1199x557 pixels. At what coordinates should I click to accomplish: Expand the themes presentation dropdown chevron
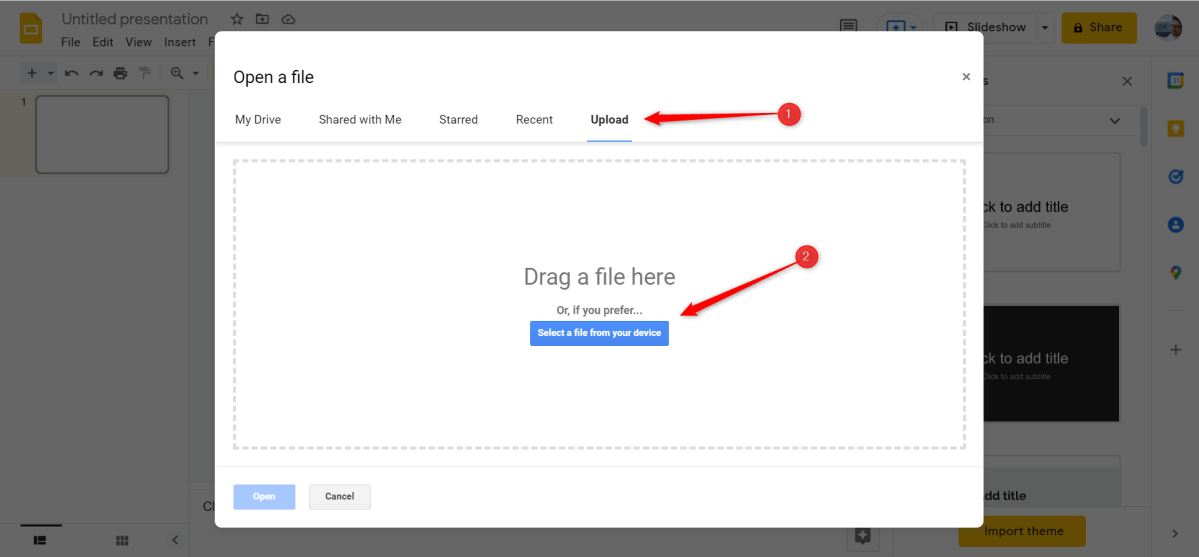[1115, 121]
